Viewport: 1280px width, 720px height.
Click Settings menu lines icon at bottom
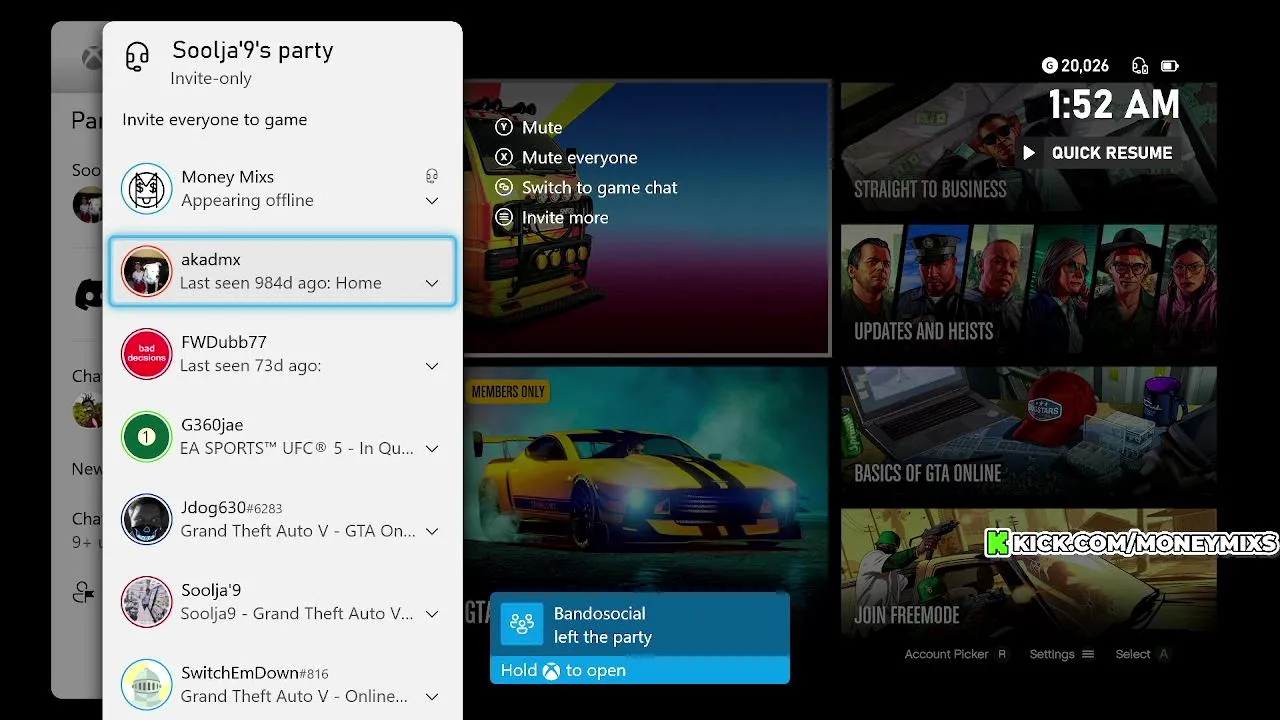(1088, 654)
